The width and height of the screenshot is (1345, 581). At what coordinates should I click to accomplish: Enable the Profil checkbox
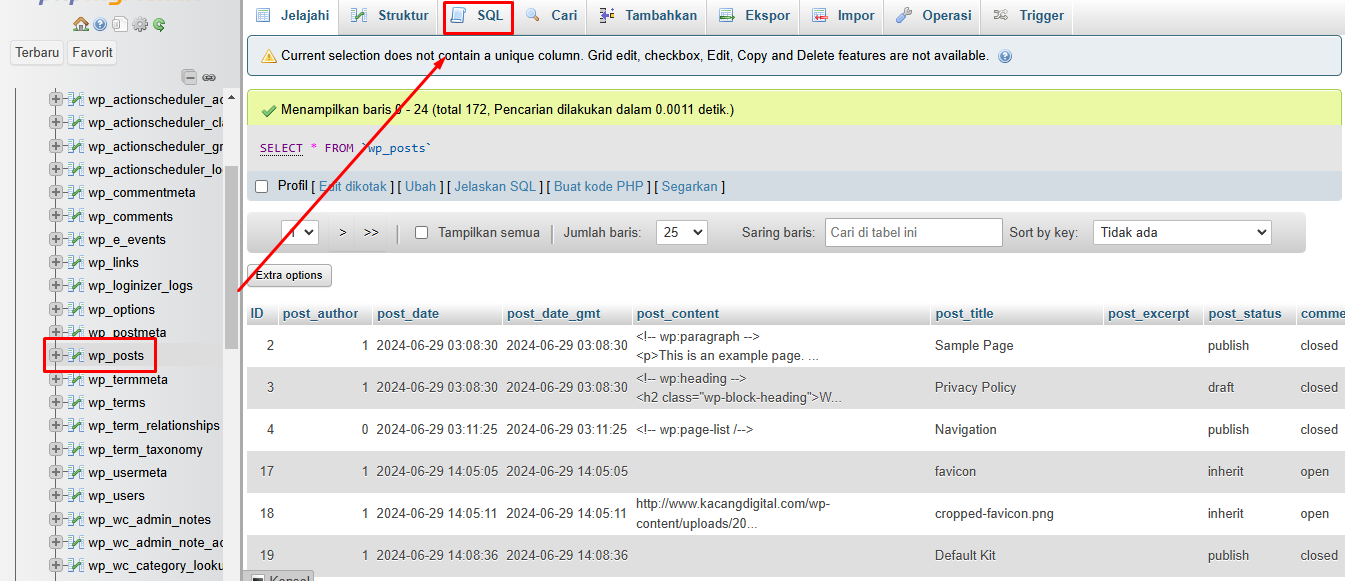(x=262, y=186)
